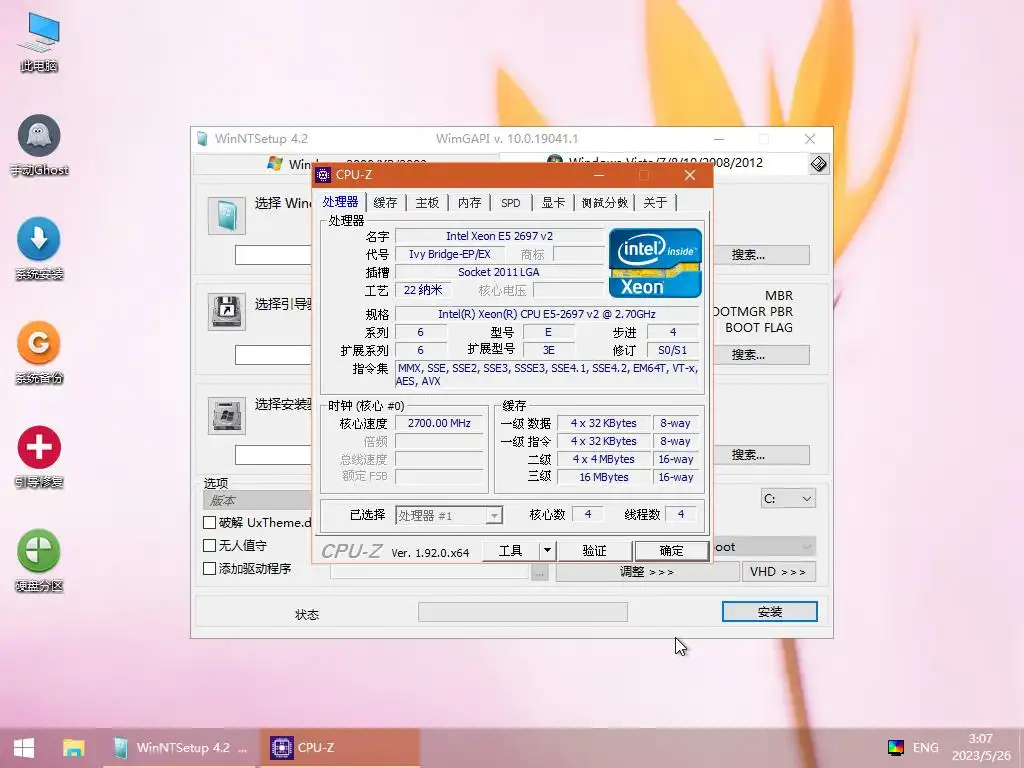Click the Windows source file icon in WinNTSetup
Image resolution: width=1024 pixels, height=768 pixels.
click(227, 216)
